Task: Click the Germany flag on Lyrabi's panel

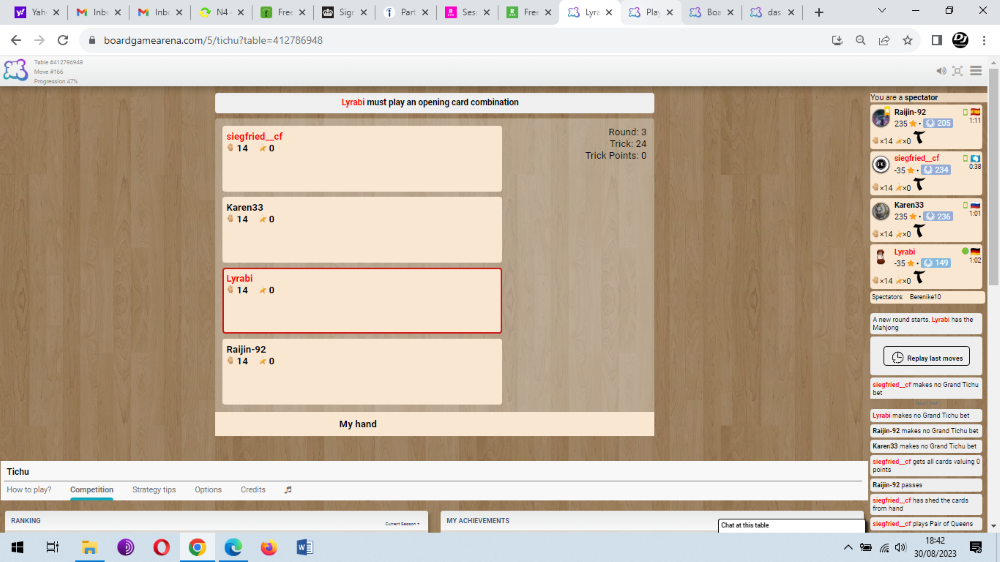Action: pos(975,252)
